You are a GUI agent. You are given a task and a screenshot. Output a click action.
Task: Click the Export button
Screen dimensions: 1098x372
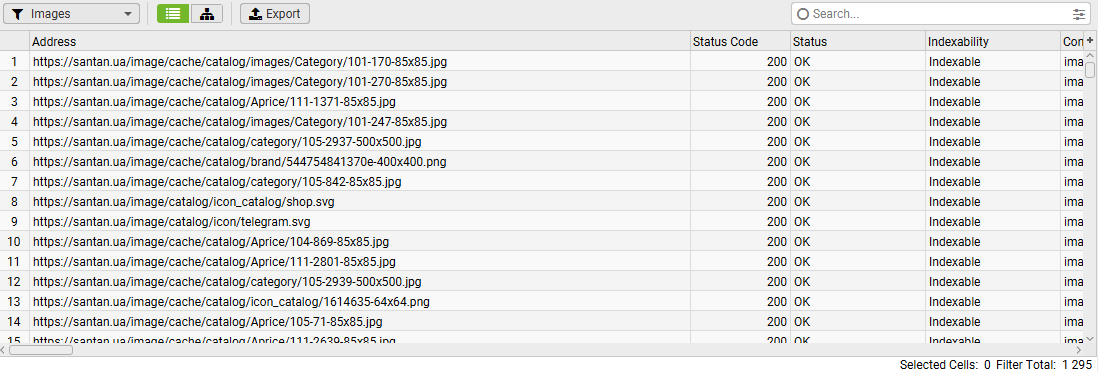pyautogui.click(x=274, y=13)
